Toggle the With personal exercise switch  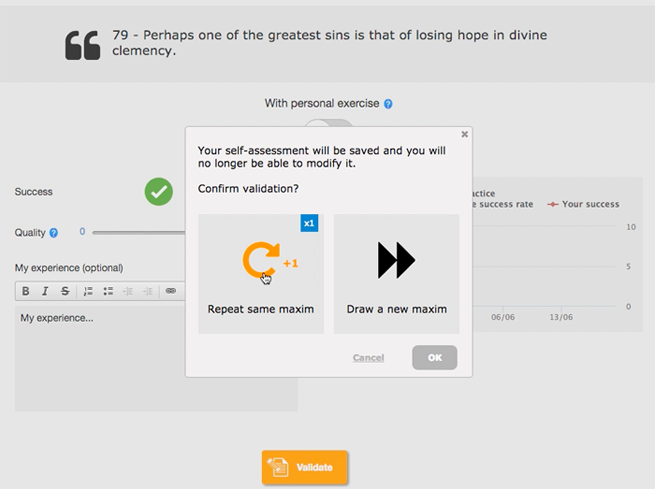[x=329, y=123]
